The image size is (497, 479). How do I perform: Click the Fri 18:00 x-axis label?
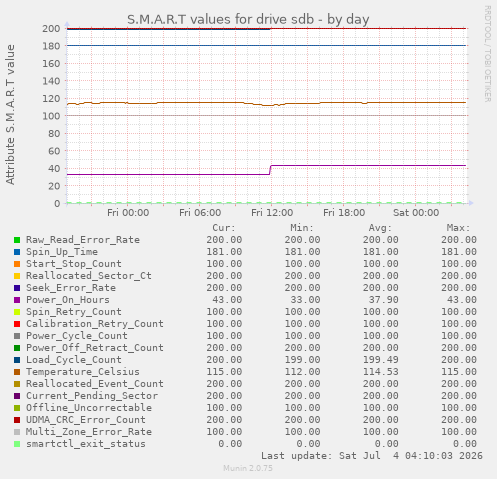(344, 213)
